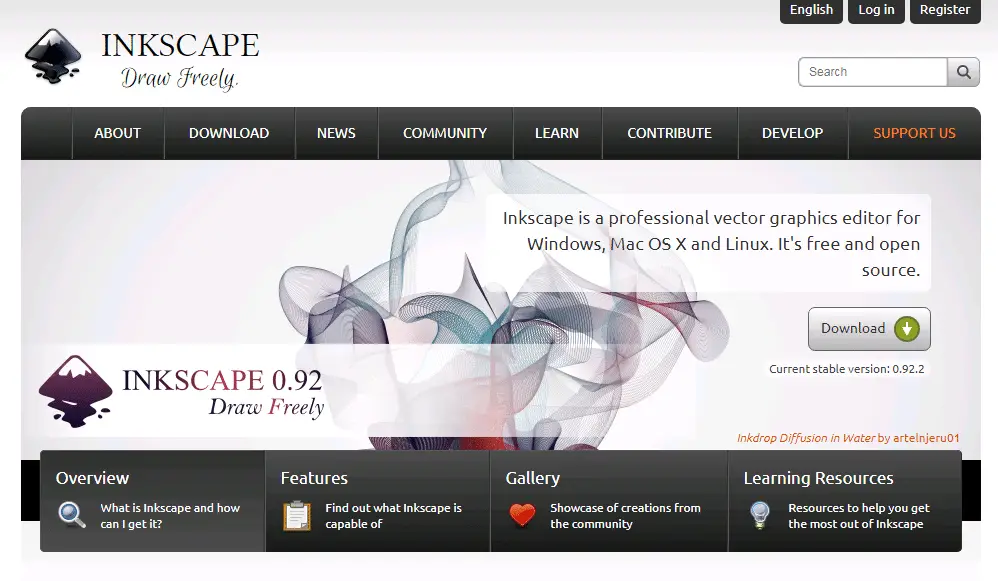Open artist arteInjeru01's profile link
The image size is (998, 581).
(926, 438)
